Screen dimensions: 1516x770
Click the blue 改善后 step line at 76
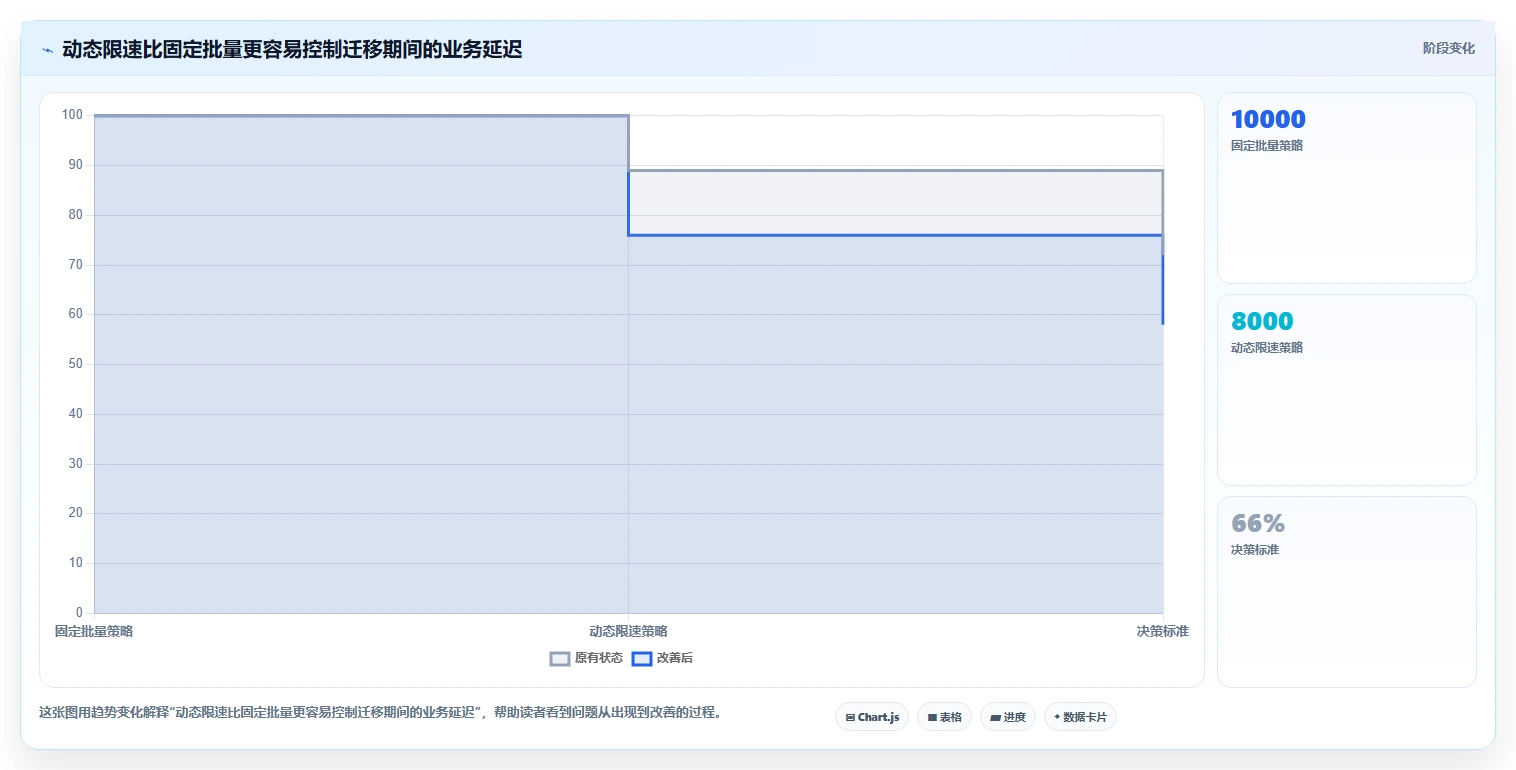click(895, 235)
